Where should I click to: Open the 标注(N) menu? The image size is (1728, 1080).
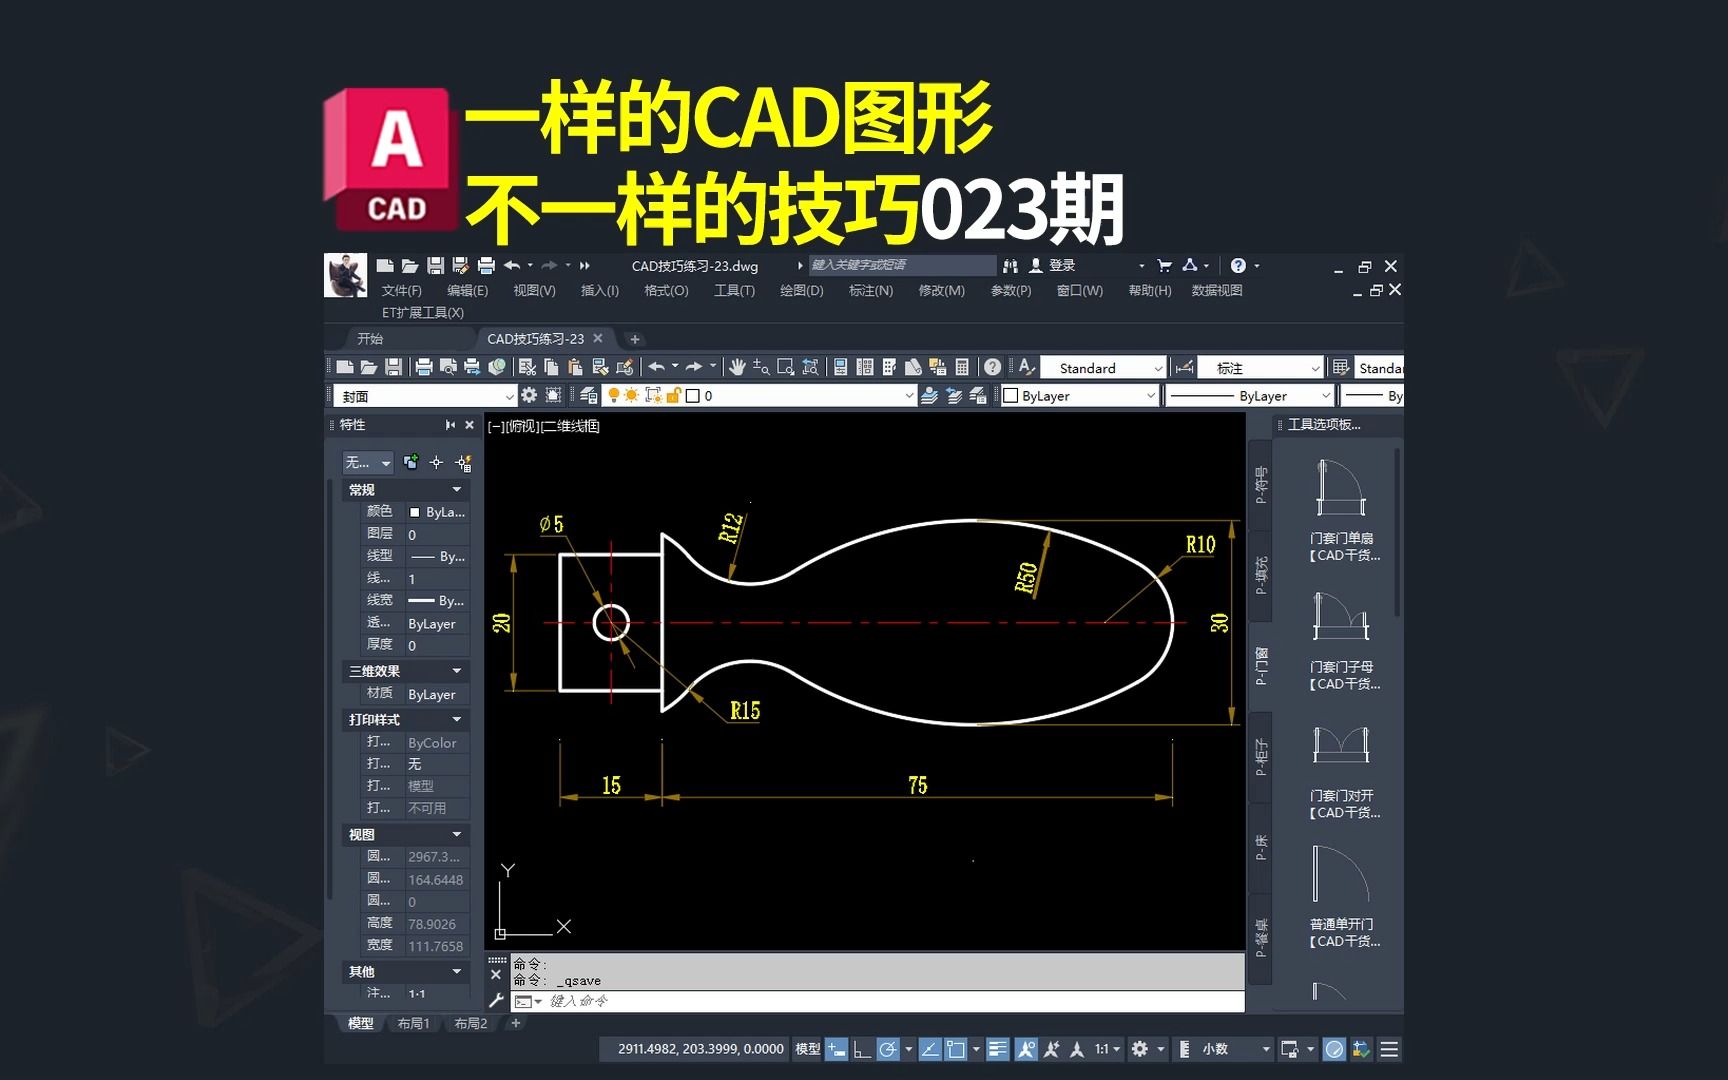coord(871,290)
